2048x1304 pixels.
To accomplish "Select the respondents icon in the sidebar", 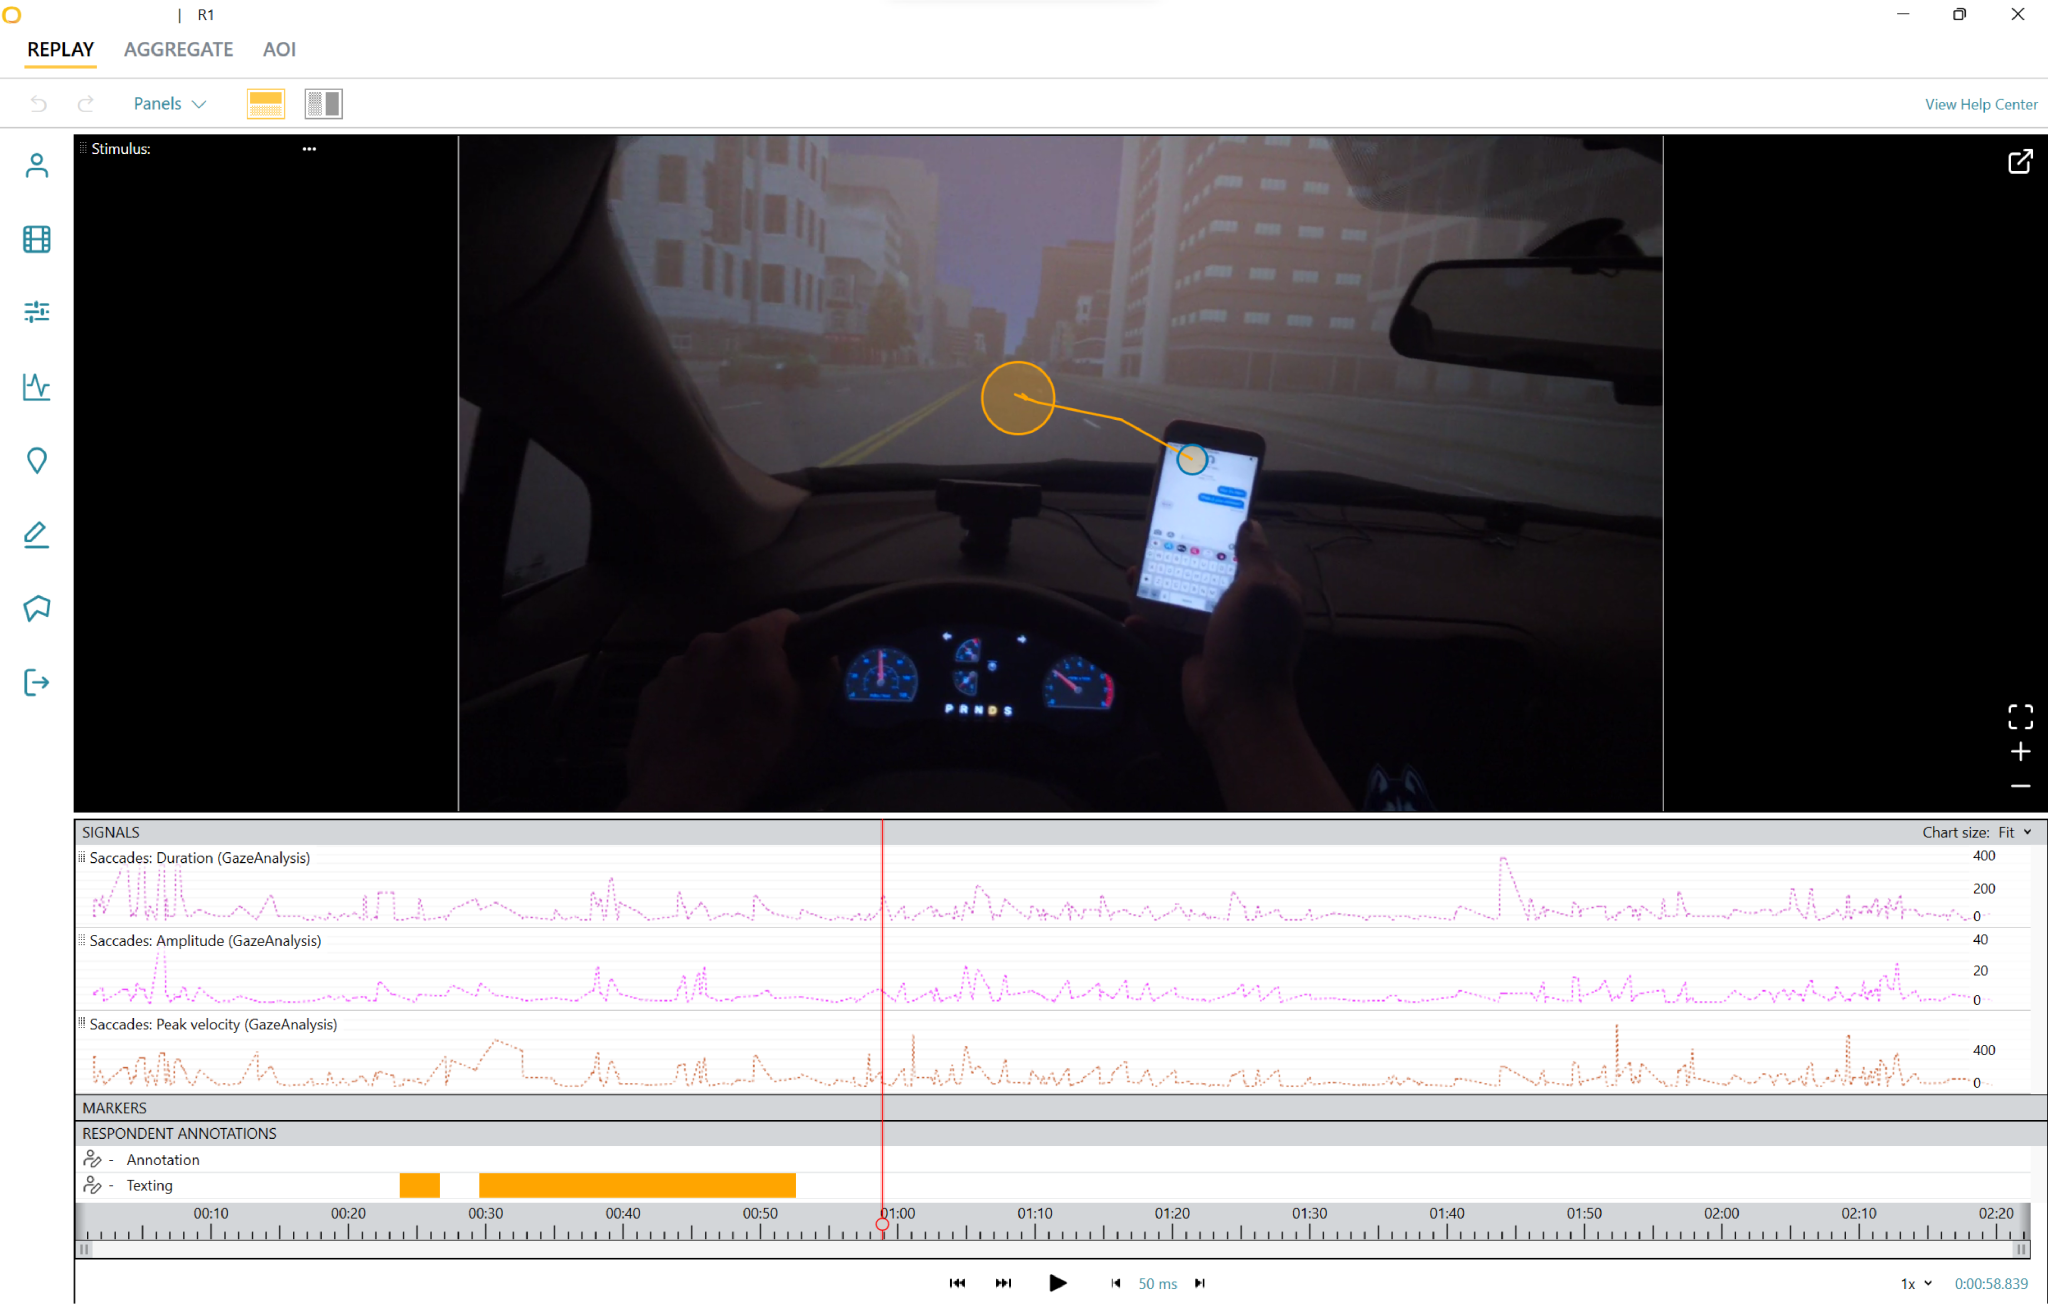I will (x=36, y=165).
